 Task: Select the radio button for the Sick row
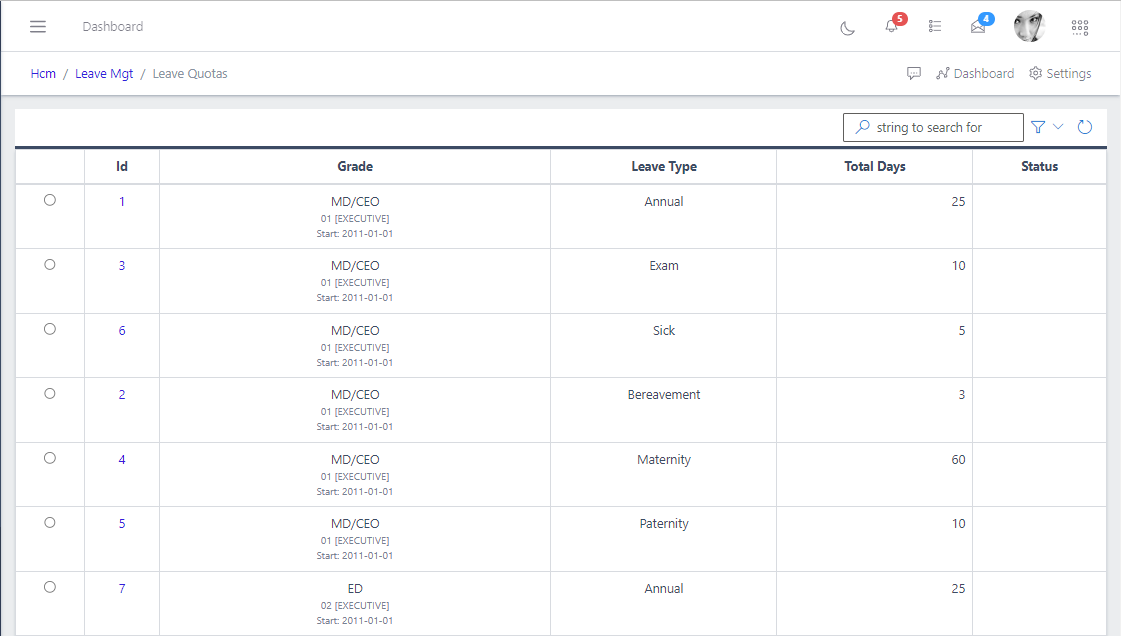point(49,328)
